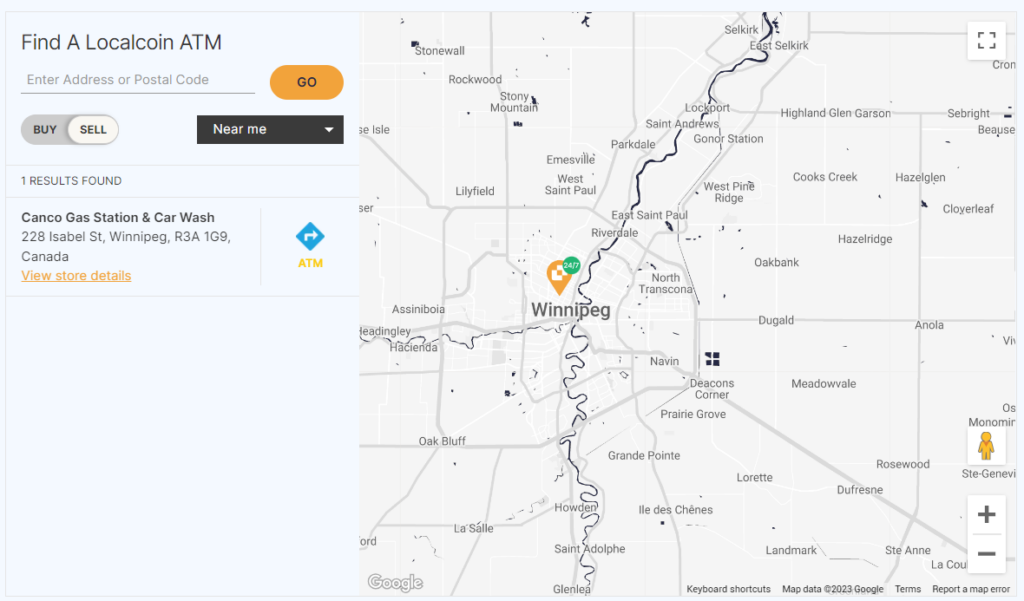
Task: Focus the address or postal code field
Action: pos(138,80)
